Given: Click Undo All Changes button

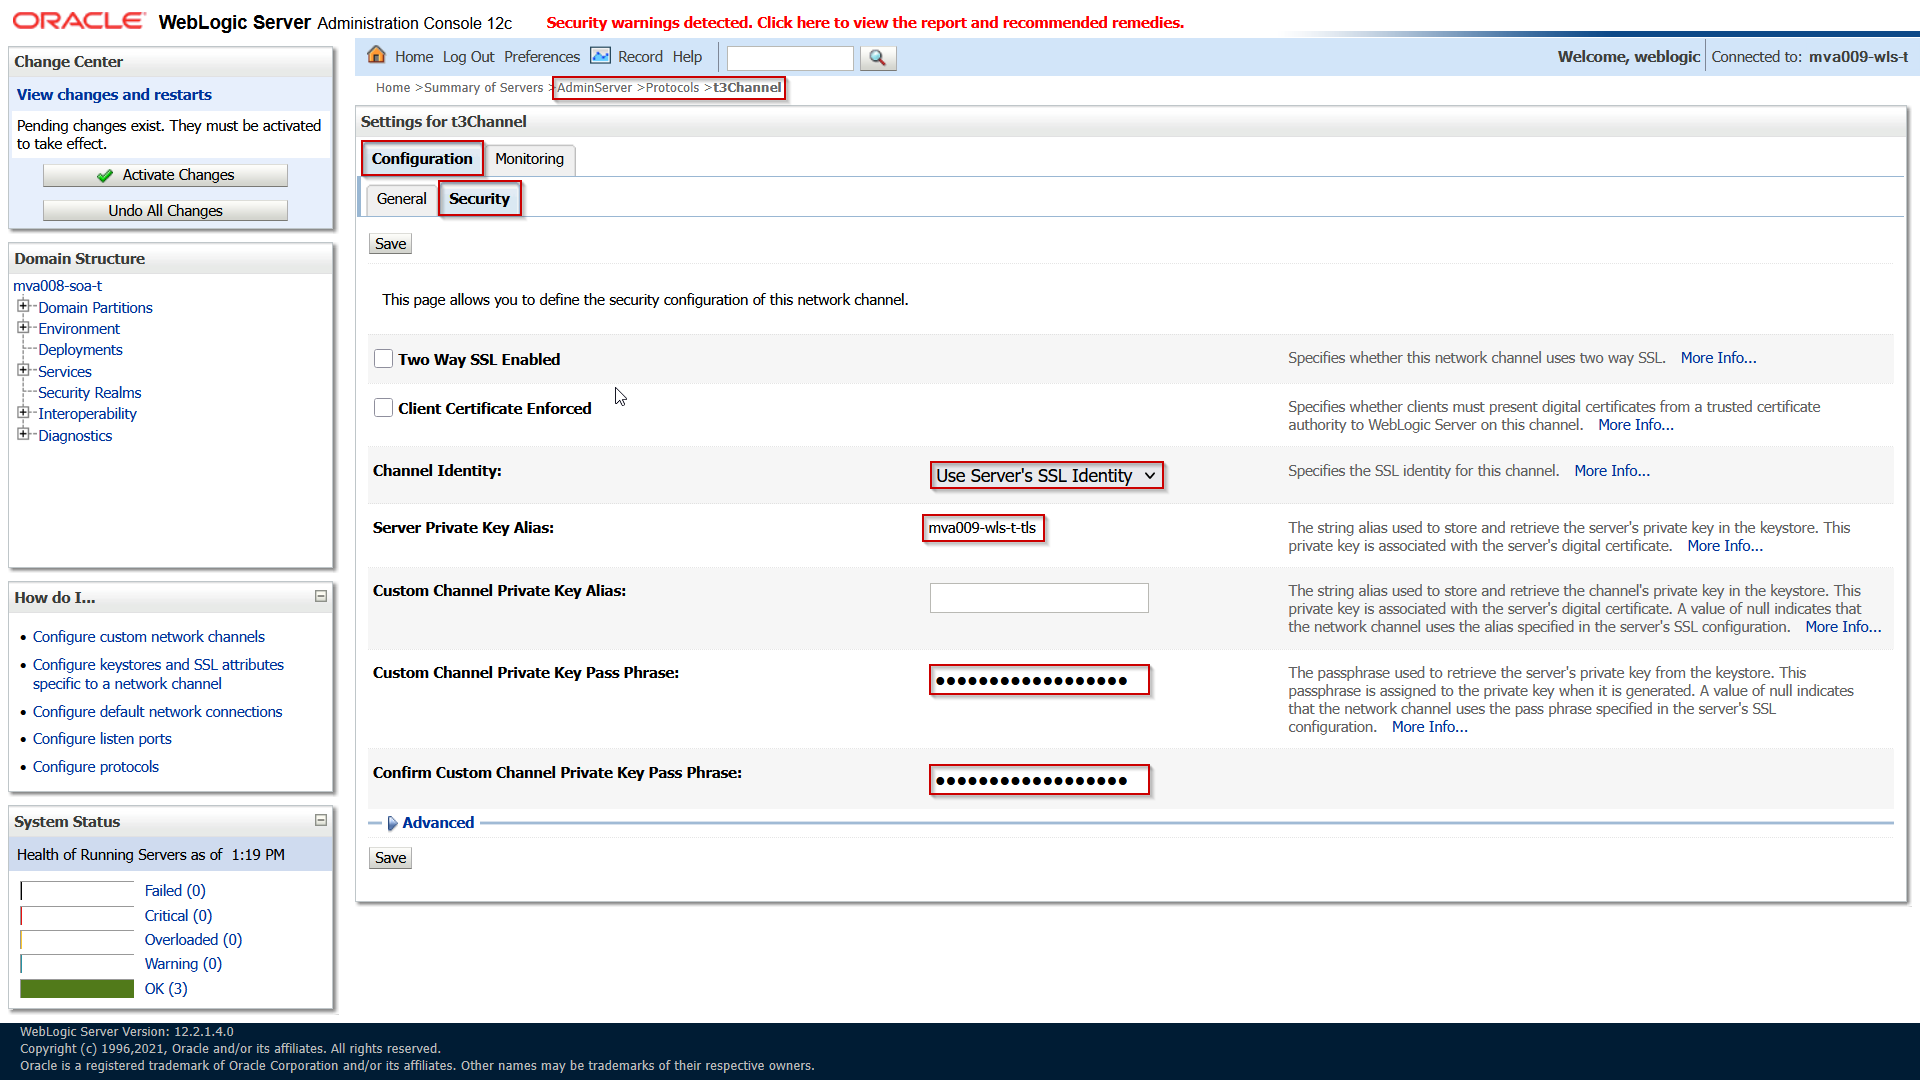Looking at the screenshot, I should click(x=165, y=211).
